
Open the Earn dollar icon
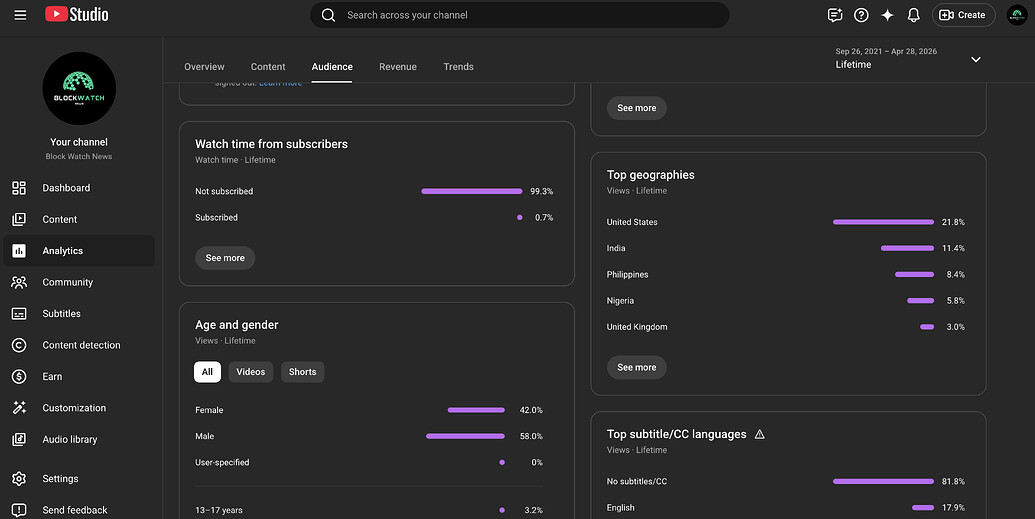click(x=19, y=376)
